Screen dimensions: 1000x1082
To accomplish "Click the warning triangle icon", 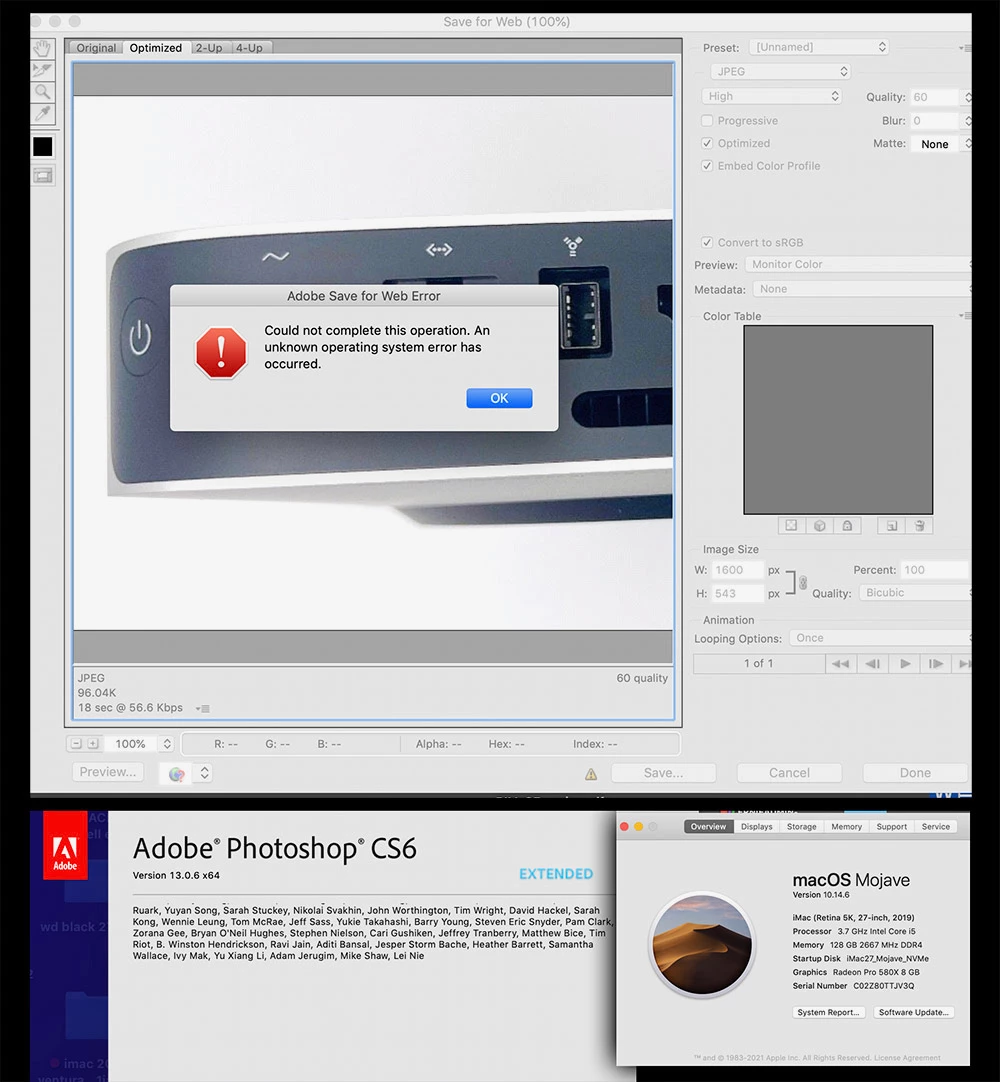I will pyautogui.click(x=591, y=774).
